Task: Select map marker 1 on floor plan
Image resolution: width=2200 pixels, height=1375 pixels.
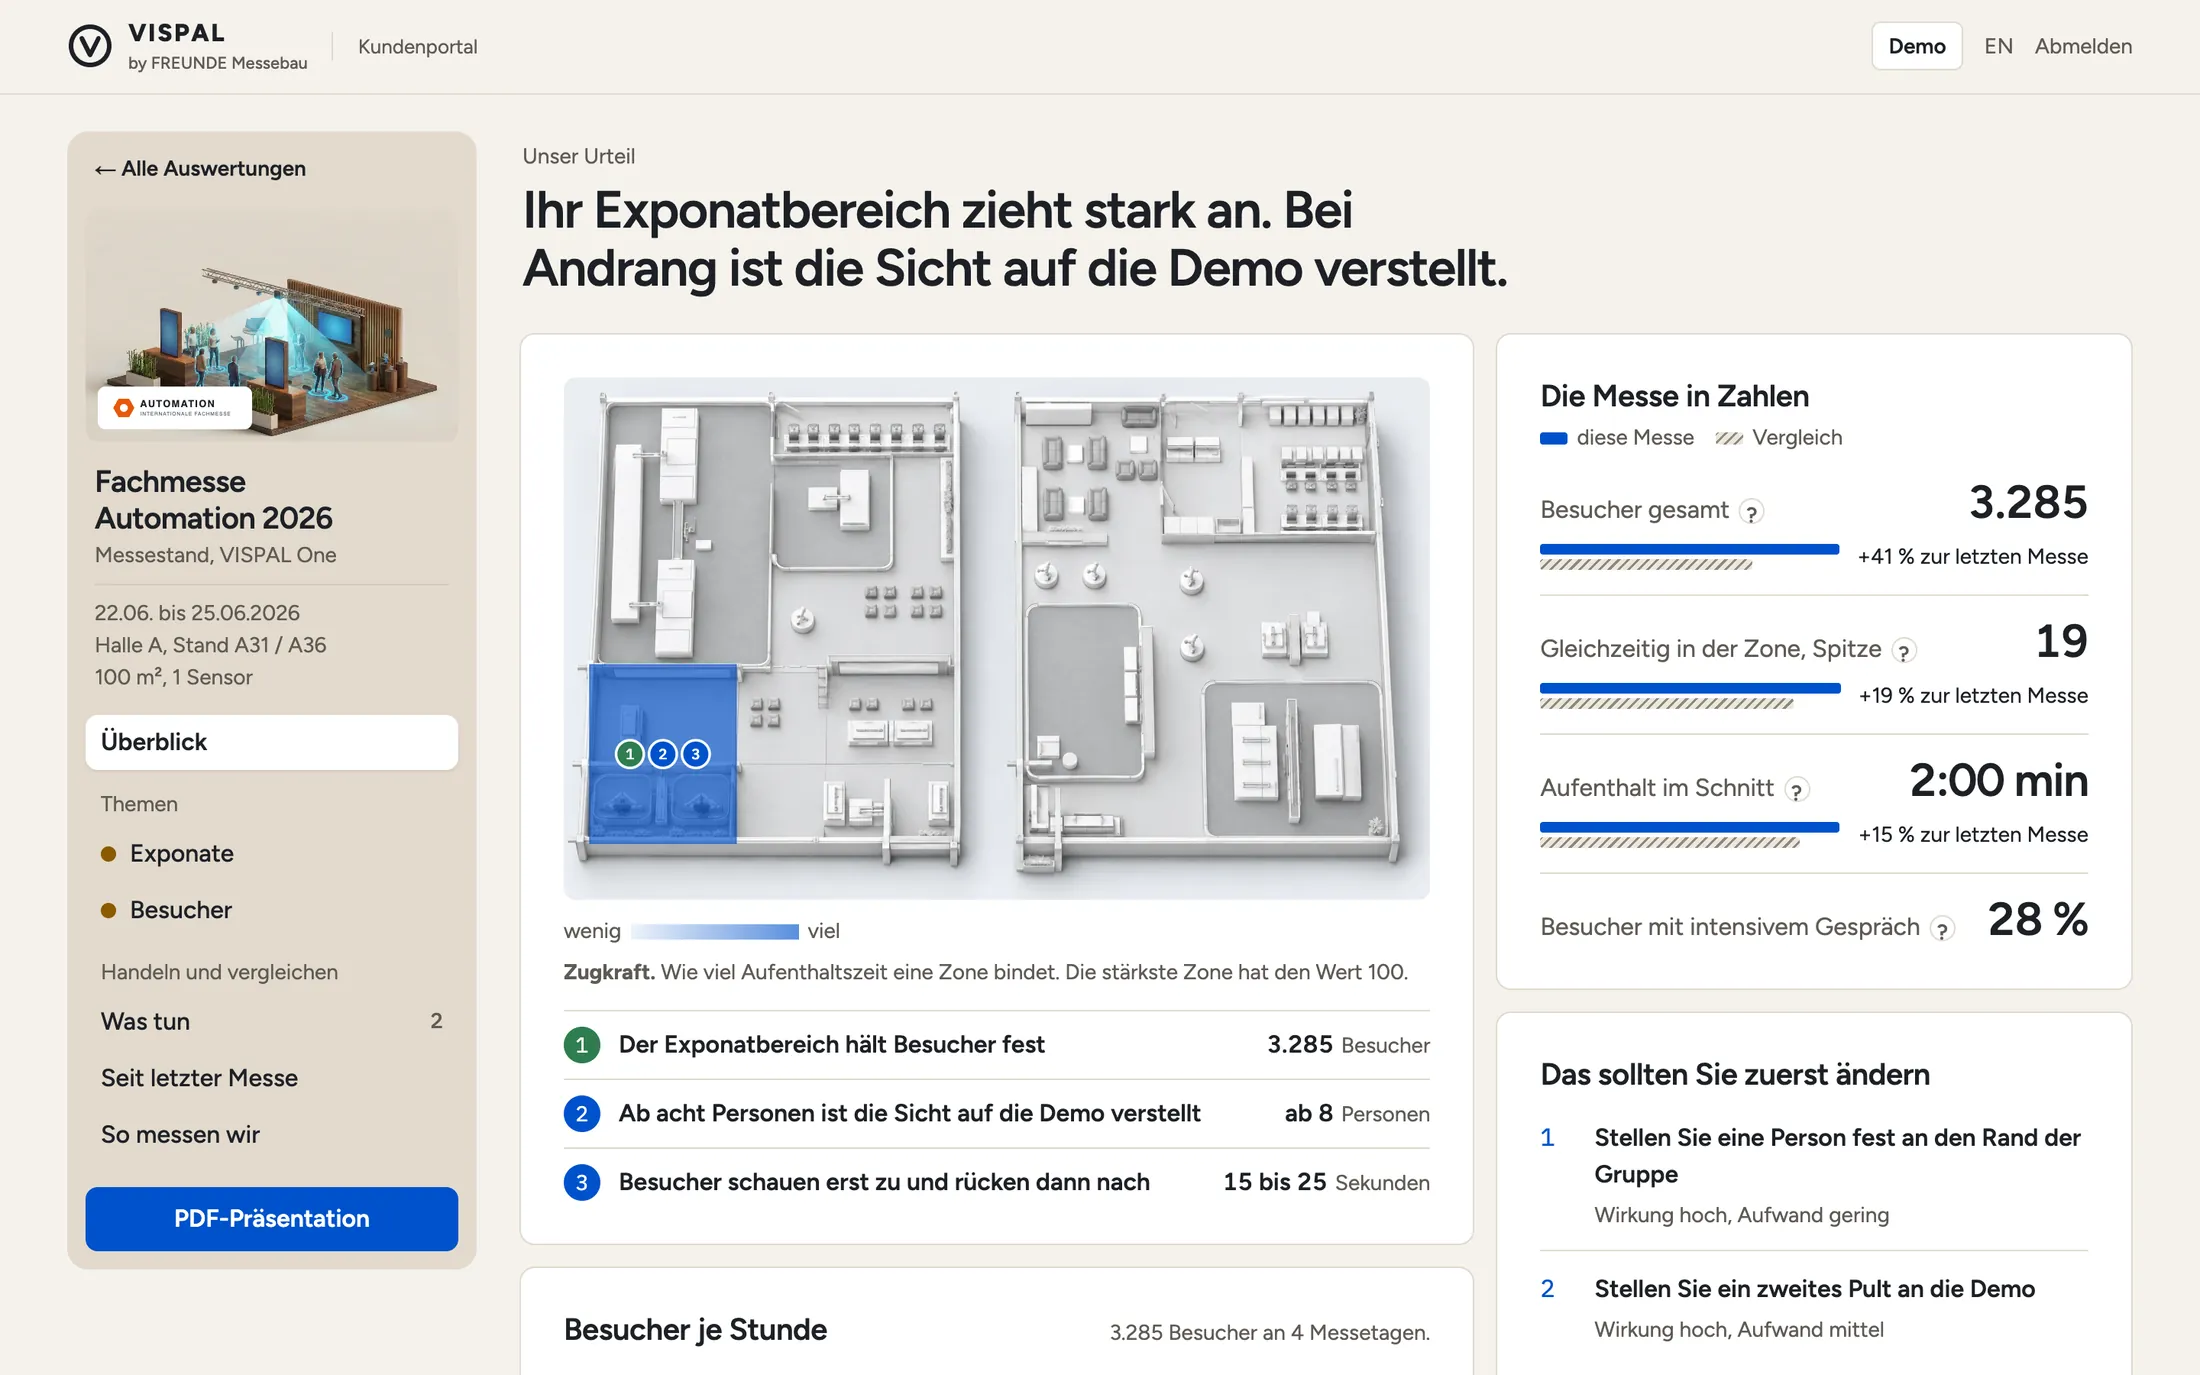Action: coord(629,754)
